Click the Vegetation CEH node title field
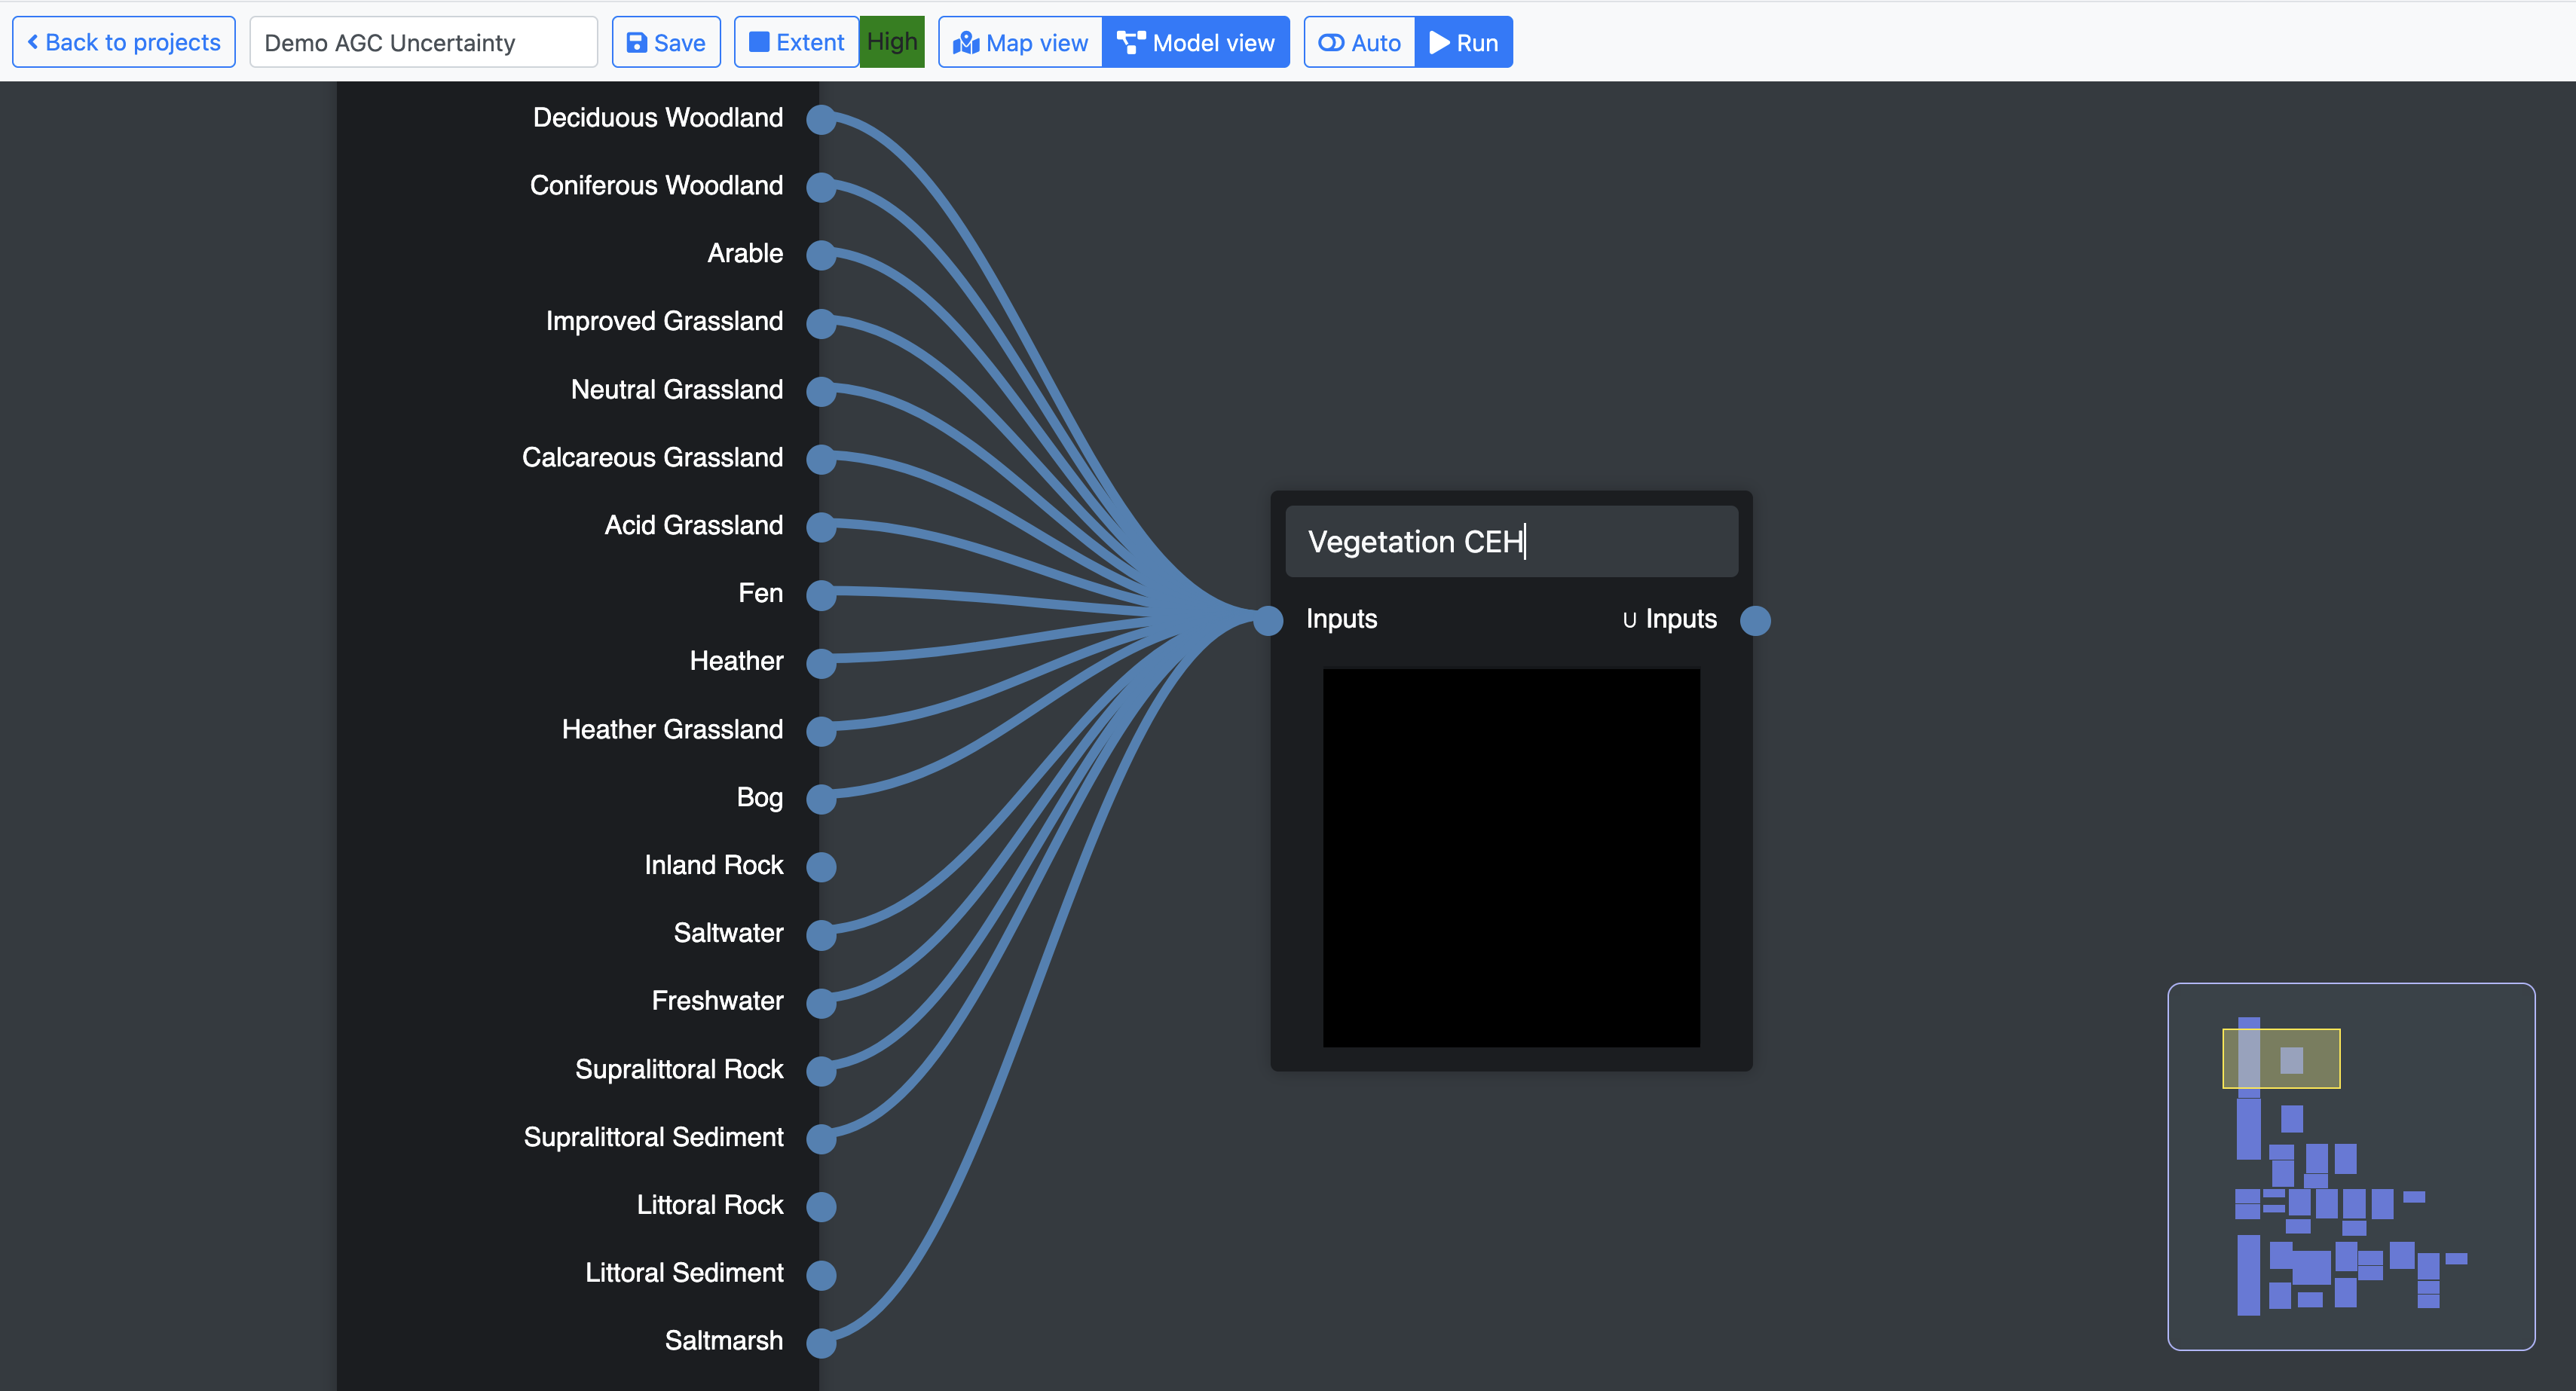 (x=1511, y=541)
